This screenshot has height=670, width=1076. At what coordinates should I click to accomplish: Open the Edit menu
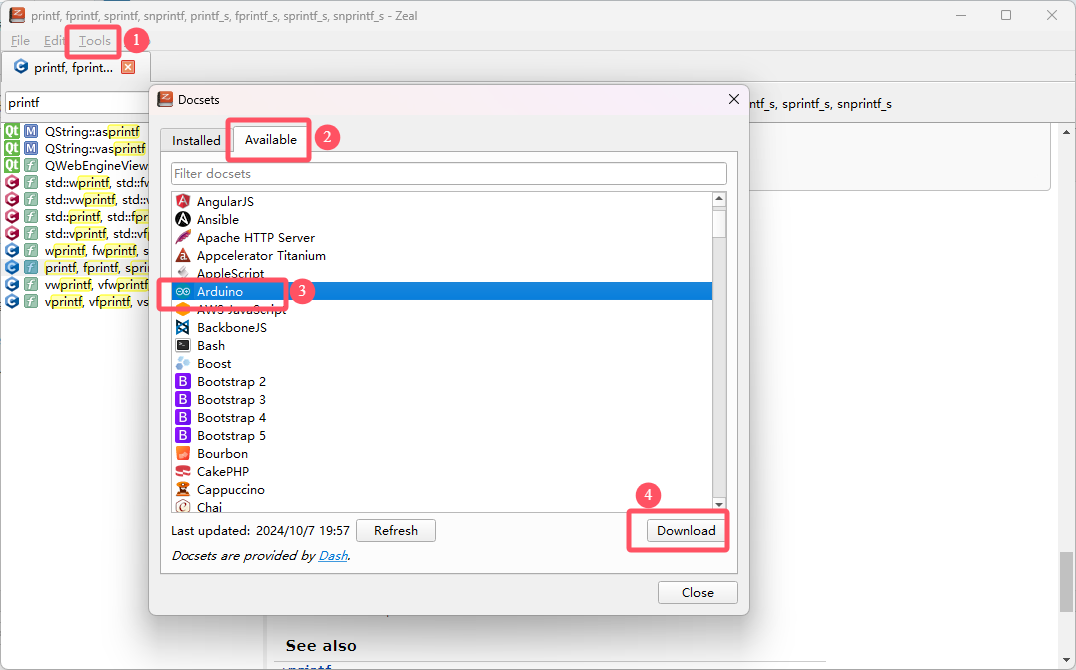pos(54,41)
